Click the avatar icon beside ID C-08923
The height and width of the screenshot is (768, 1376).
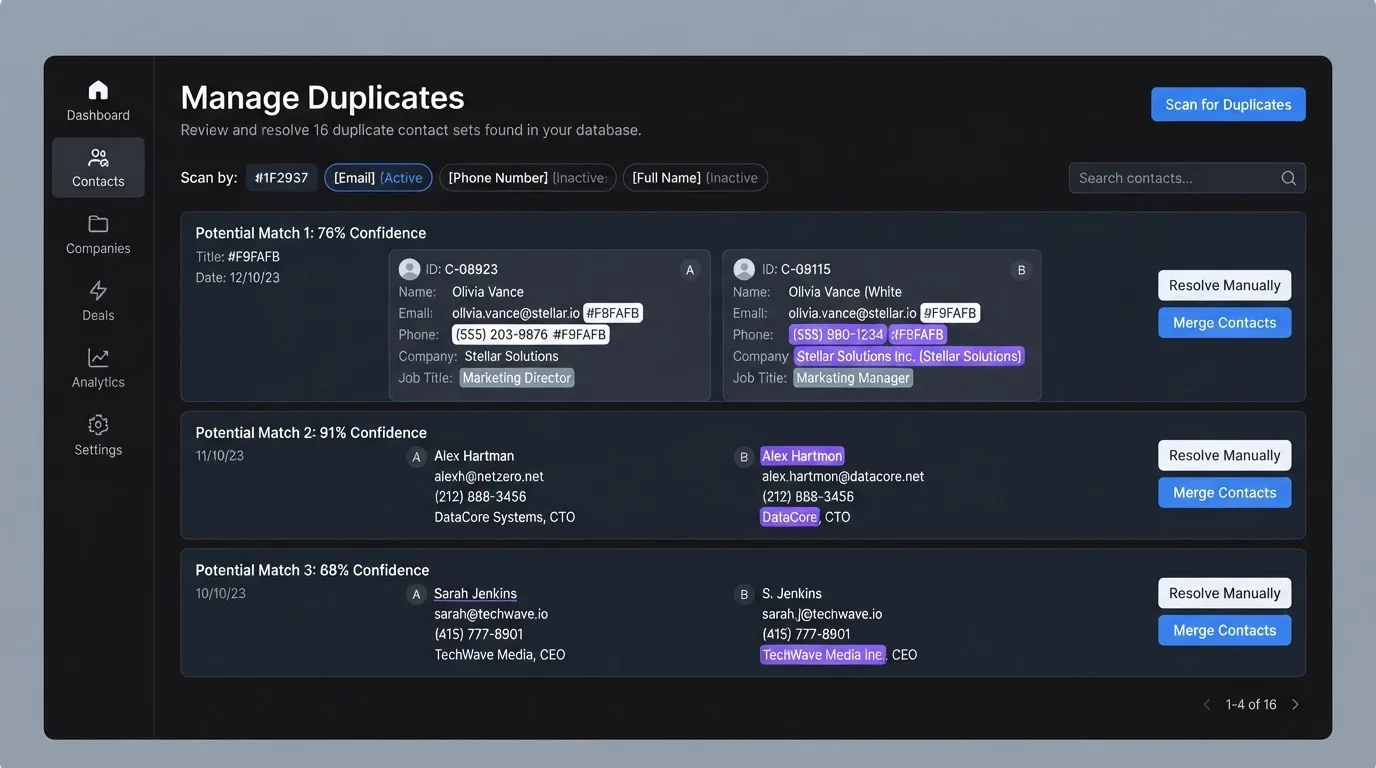click(409, 269)
